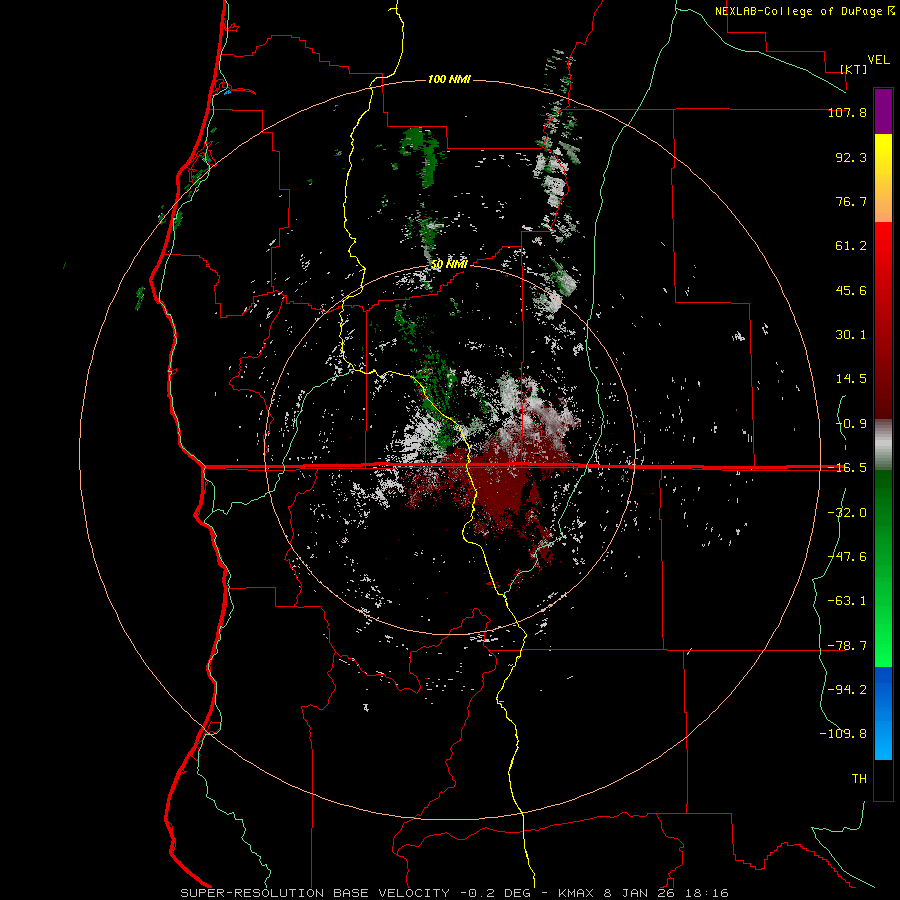Click the [KT] units label
900x900 pixels.
[x=854, y=69]
